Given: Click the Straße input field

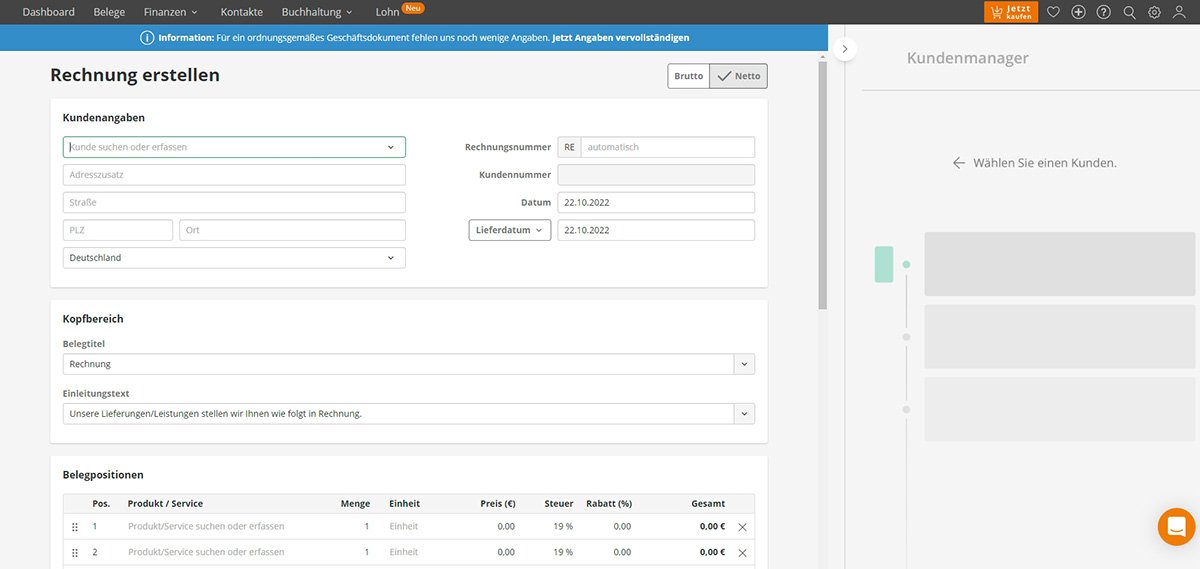Looking at the screenshot, I should click(234, 202).
